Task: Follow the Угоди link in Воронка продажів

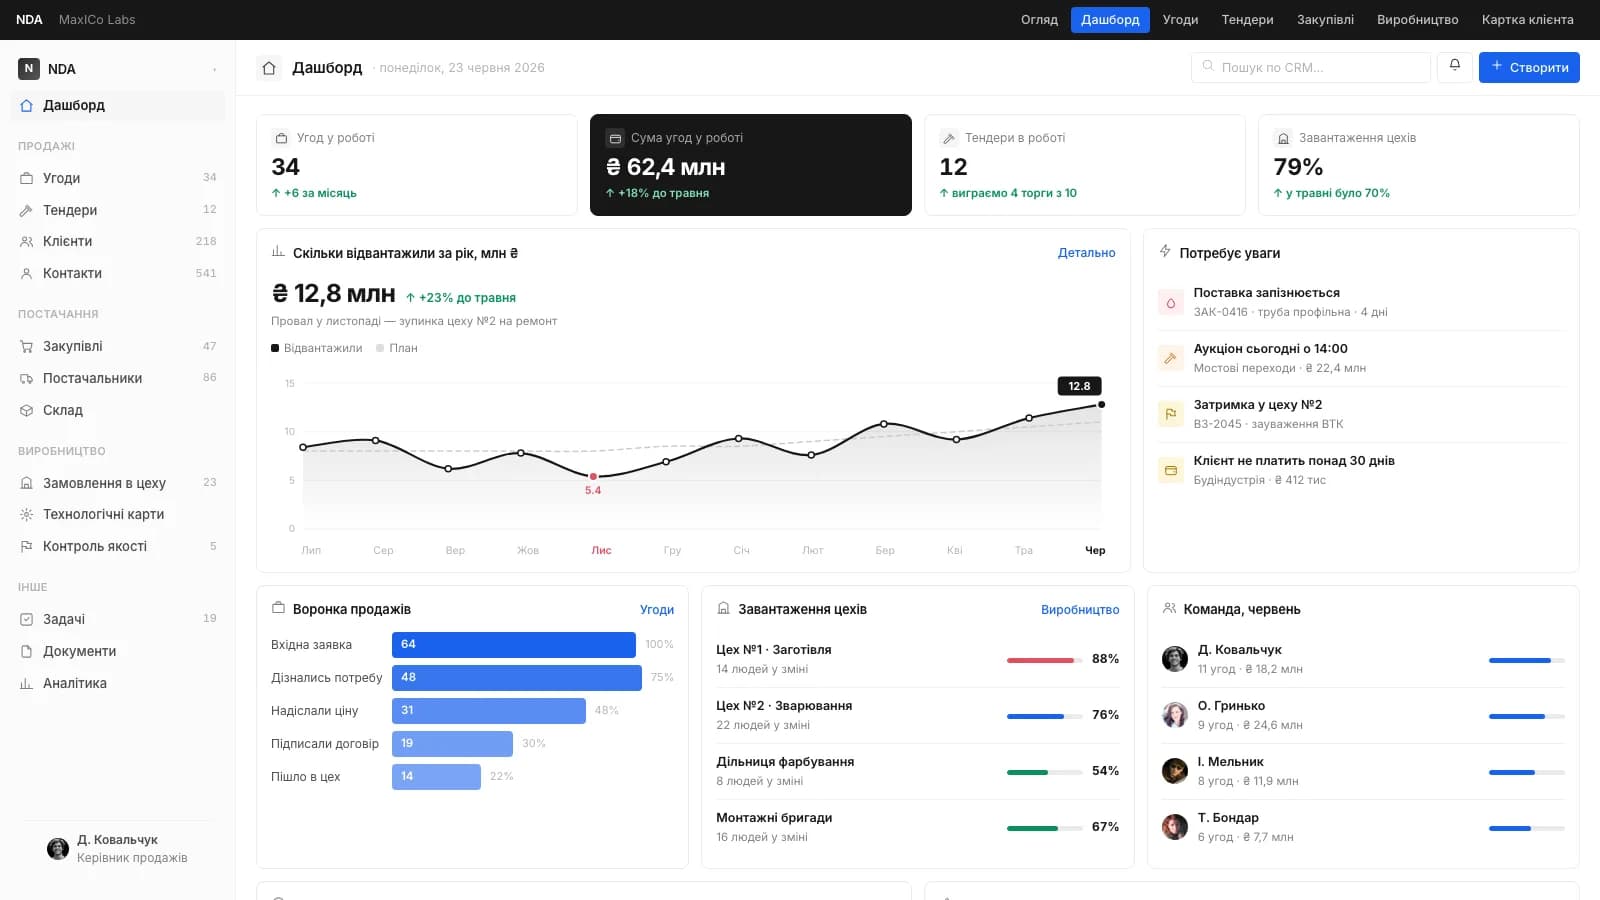Action: pos(657,609)
